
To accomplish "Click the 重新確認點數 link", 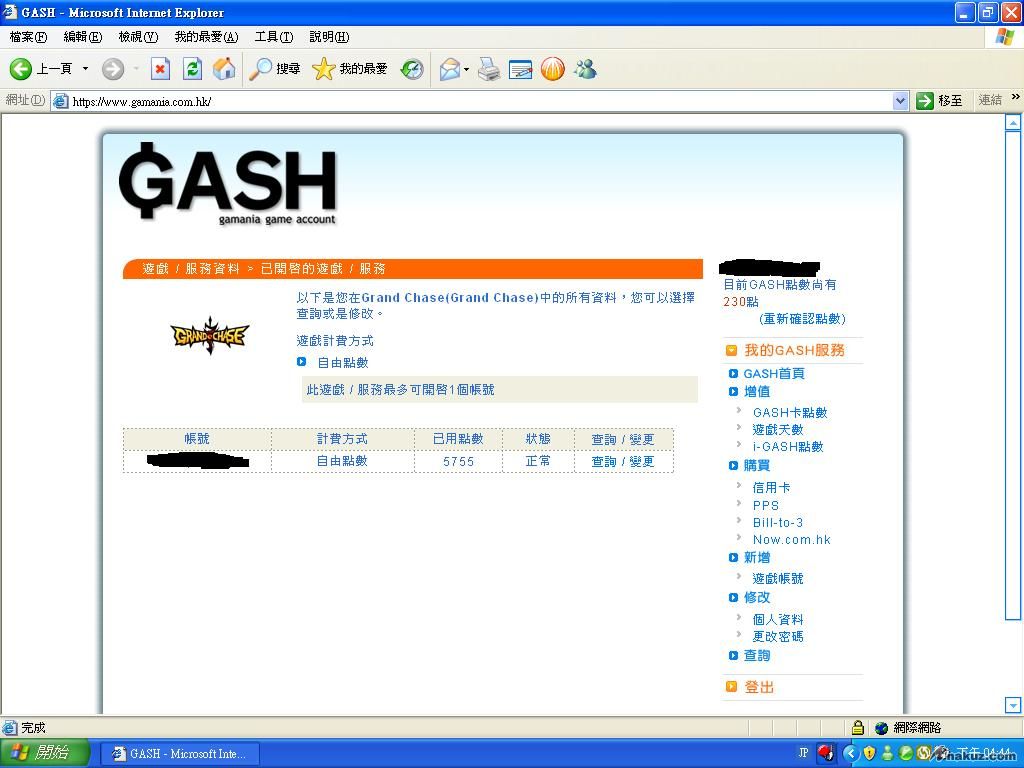I will tap(802, 318).
